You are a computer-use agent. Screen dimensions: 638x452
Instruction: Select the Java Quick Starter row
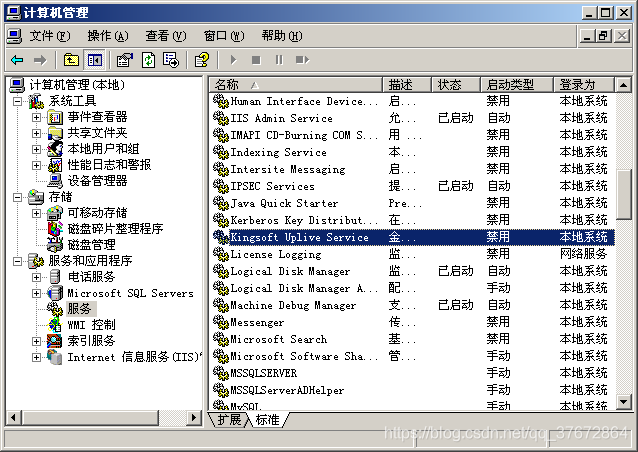[413, 203]
